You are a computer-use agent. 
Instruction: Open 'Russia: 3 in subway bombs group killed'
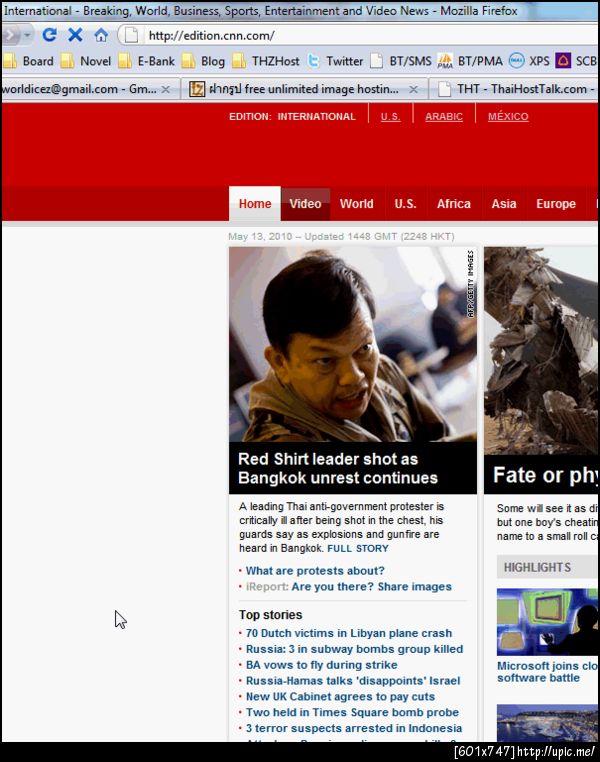(x=354, y=649)
